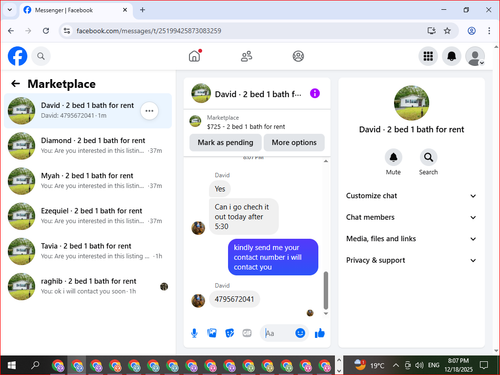
Task: Open the Marketplace listing $725 link
Action: point(246,126)
